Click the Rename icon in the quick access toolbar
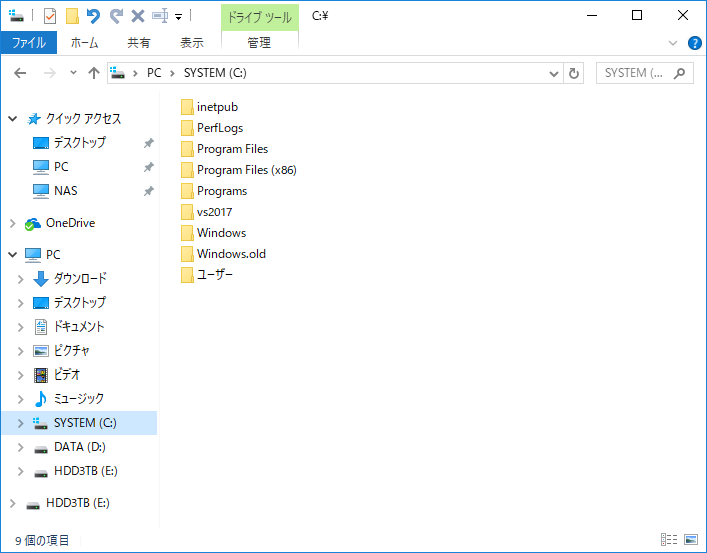 [x=160, y=16]
